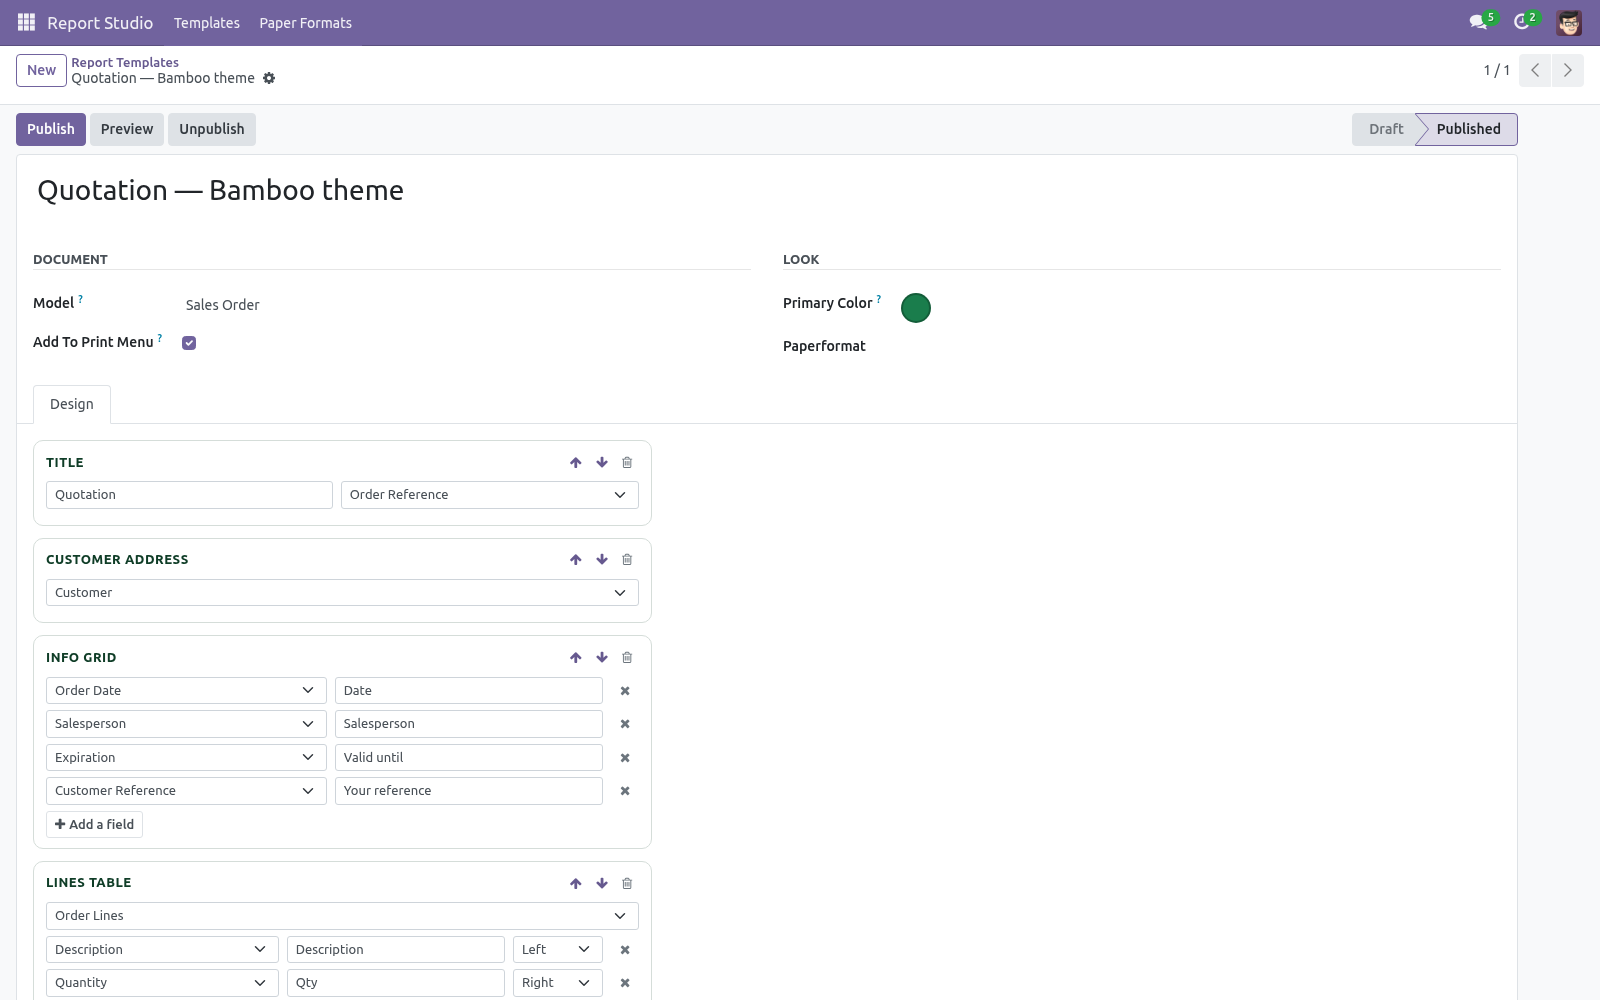The image size is (1600, 1000).
Task: Remove the Salesperson field row
Action: pos(625,724)
